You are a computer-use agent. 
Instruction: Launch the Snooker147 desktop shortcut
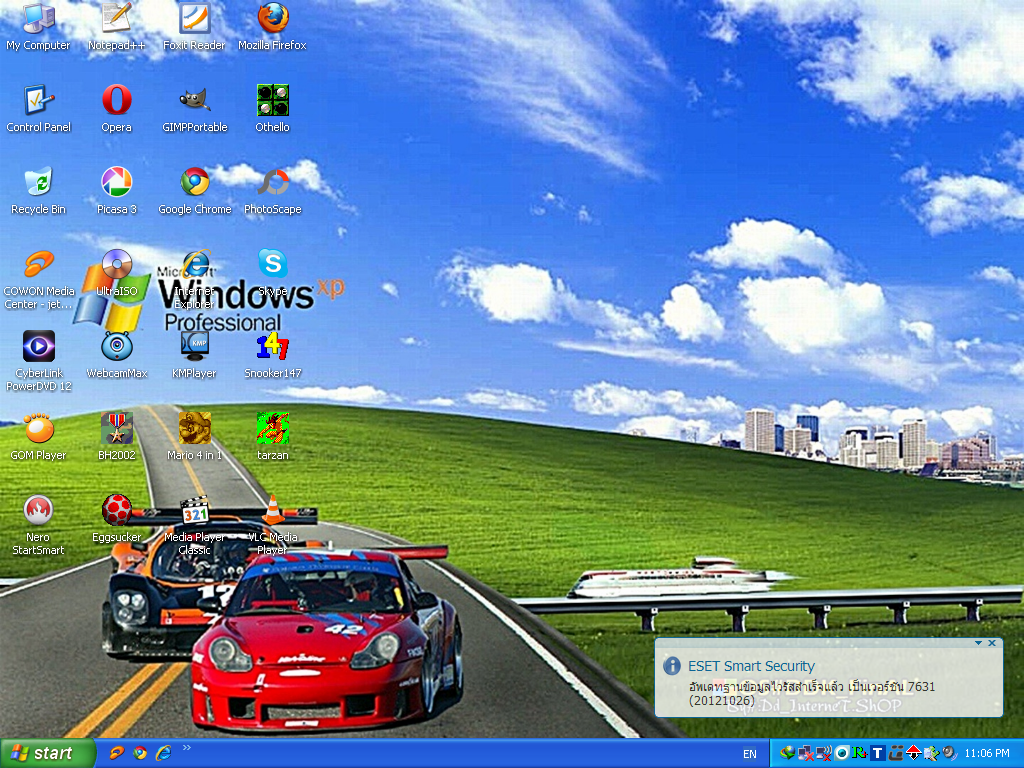pyautogui.click(x=272, y=355)
